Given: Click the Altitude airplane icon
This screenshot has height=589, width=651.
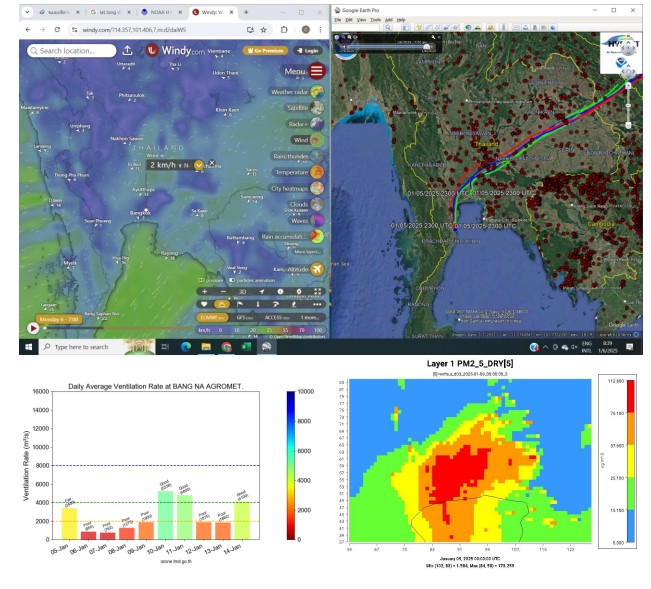Looking at the screenshot, I should click(317, 269).
